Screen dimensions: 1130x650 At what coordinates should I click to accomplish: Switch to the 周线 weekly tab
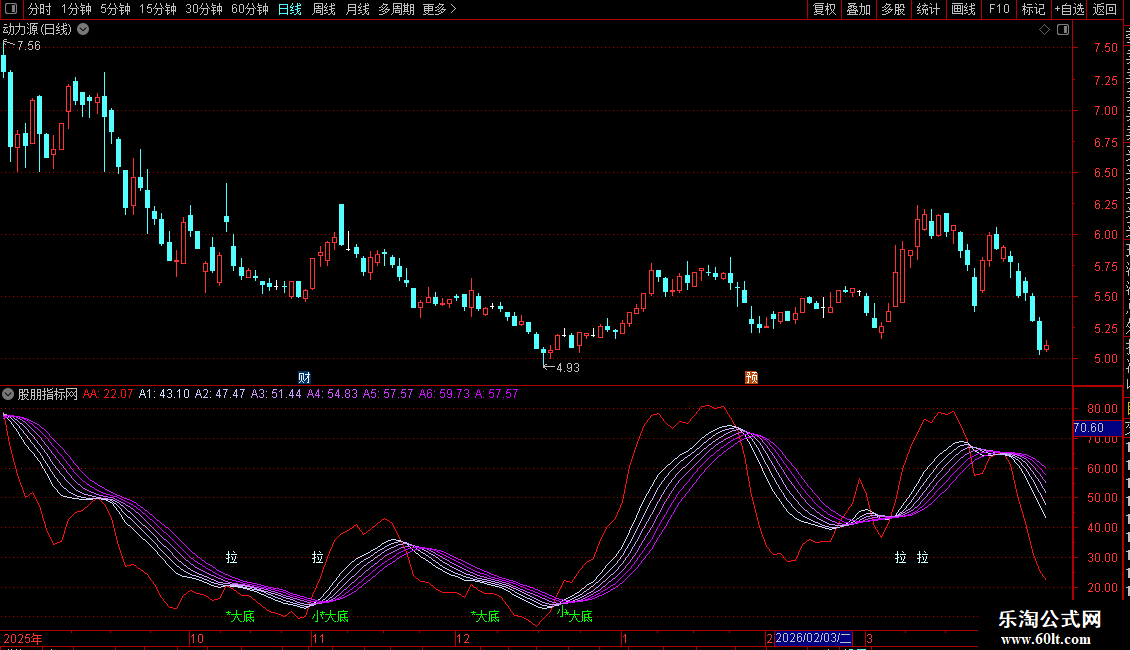324,9
